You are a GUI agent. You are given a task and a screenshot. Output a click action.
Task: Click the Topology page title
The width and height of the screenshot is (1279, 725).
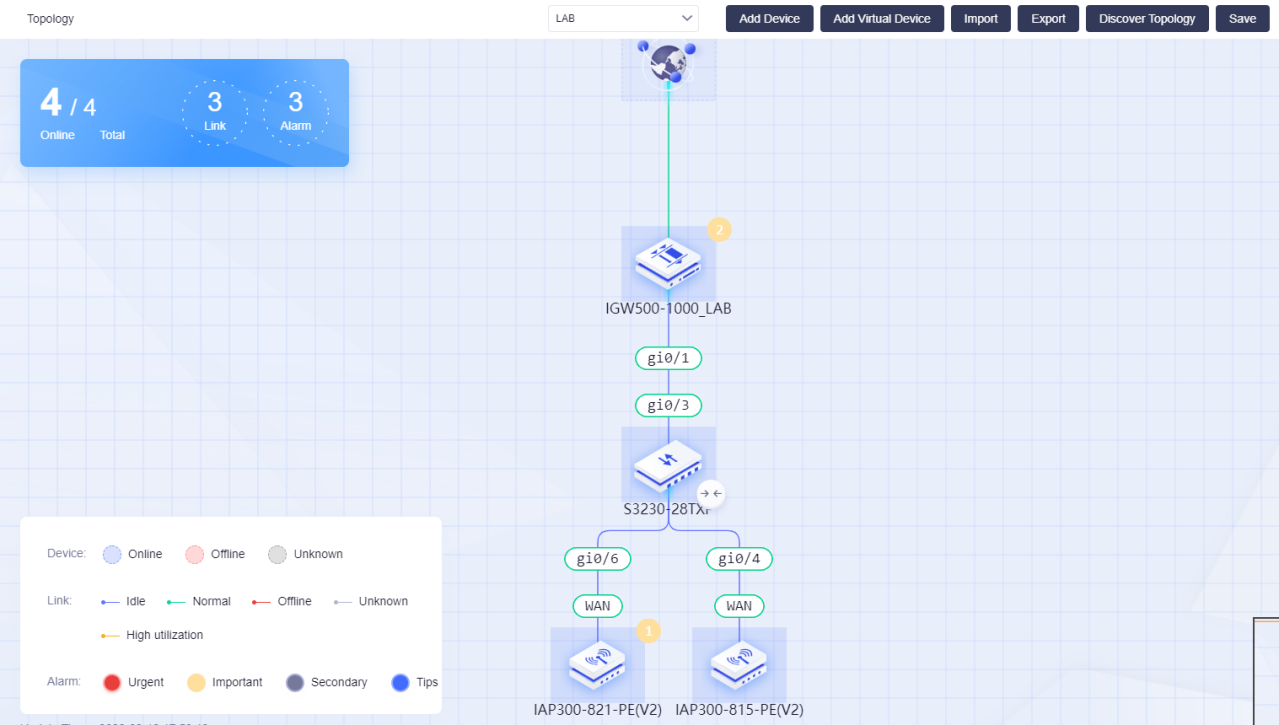50,19
